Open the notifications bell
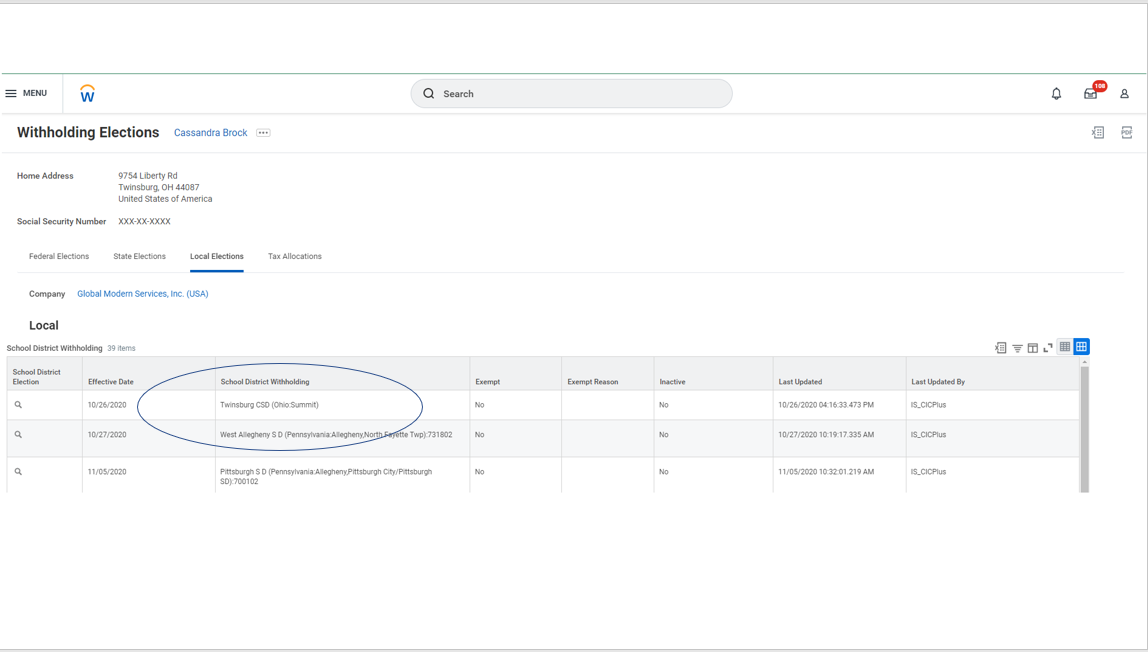This screenshot has height=652, width=1148. coord(1056,93)
